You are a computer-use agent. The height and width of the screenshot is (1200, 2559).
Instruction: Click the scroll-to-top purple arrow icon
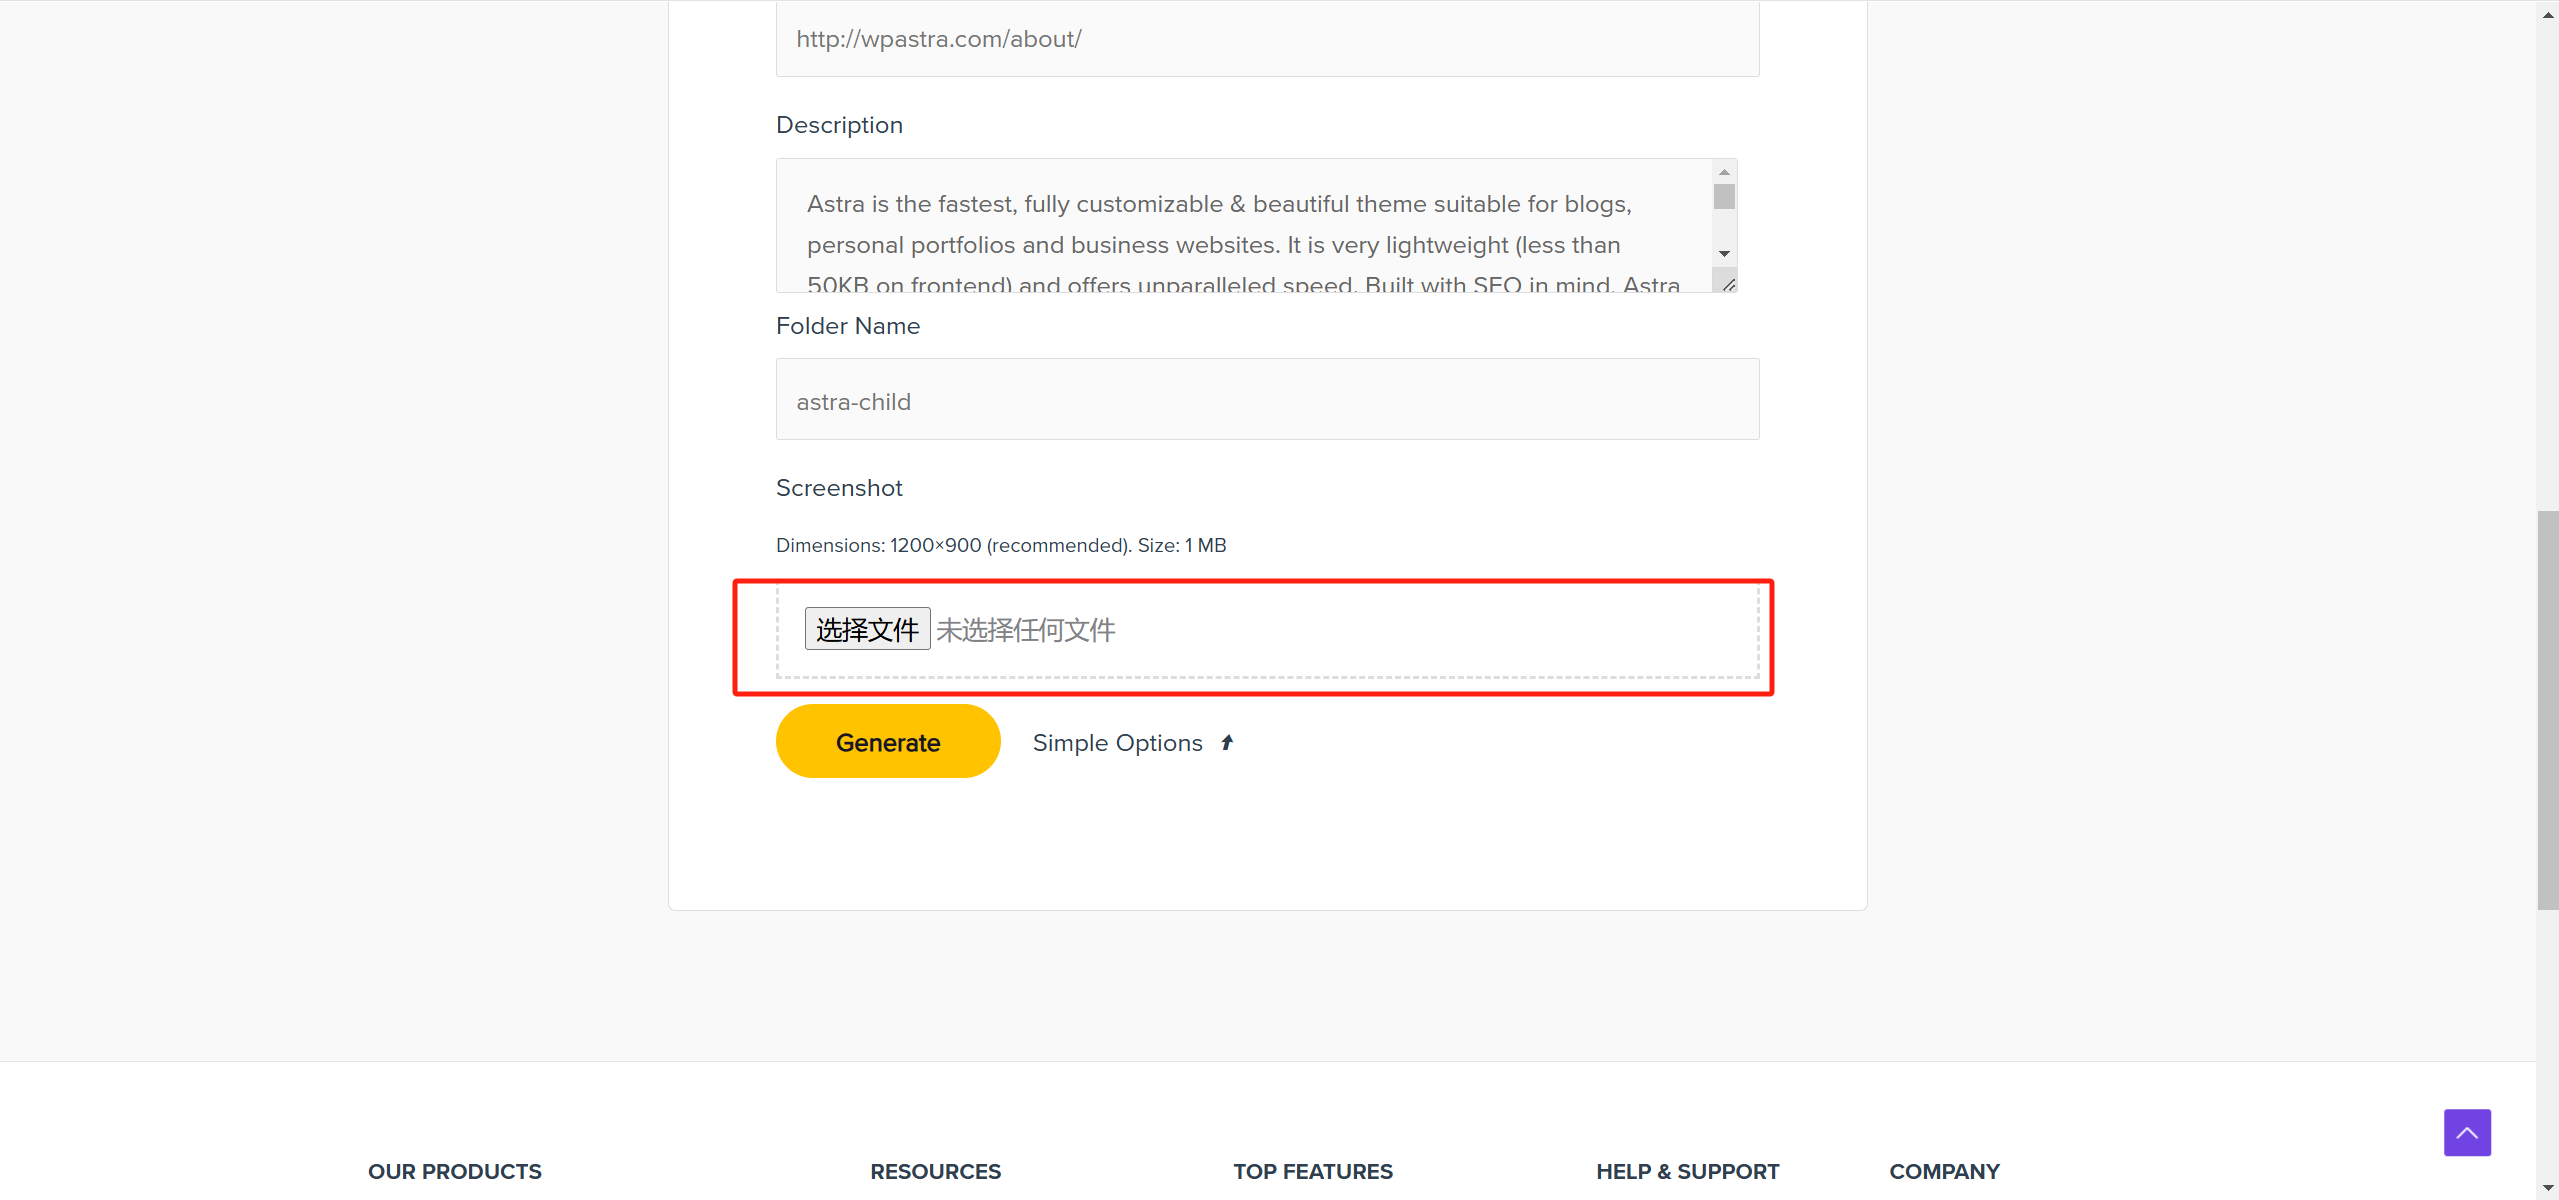point(2465,1132)
